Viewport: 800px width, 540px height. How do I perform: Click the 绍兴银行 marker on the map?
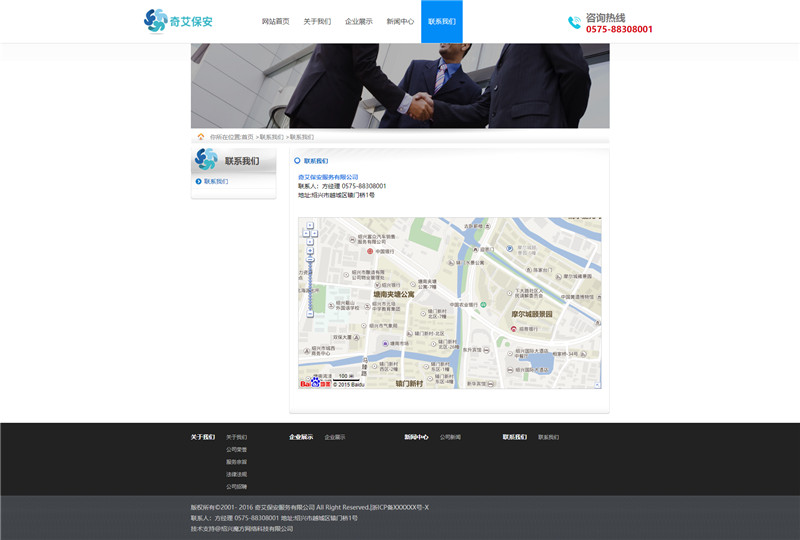click(378, 285)
